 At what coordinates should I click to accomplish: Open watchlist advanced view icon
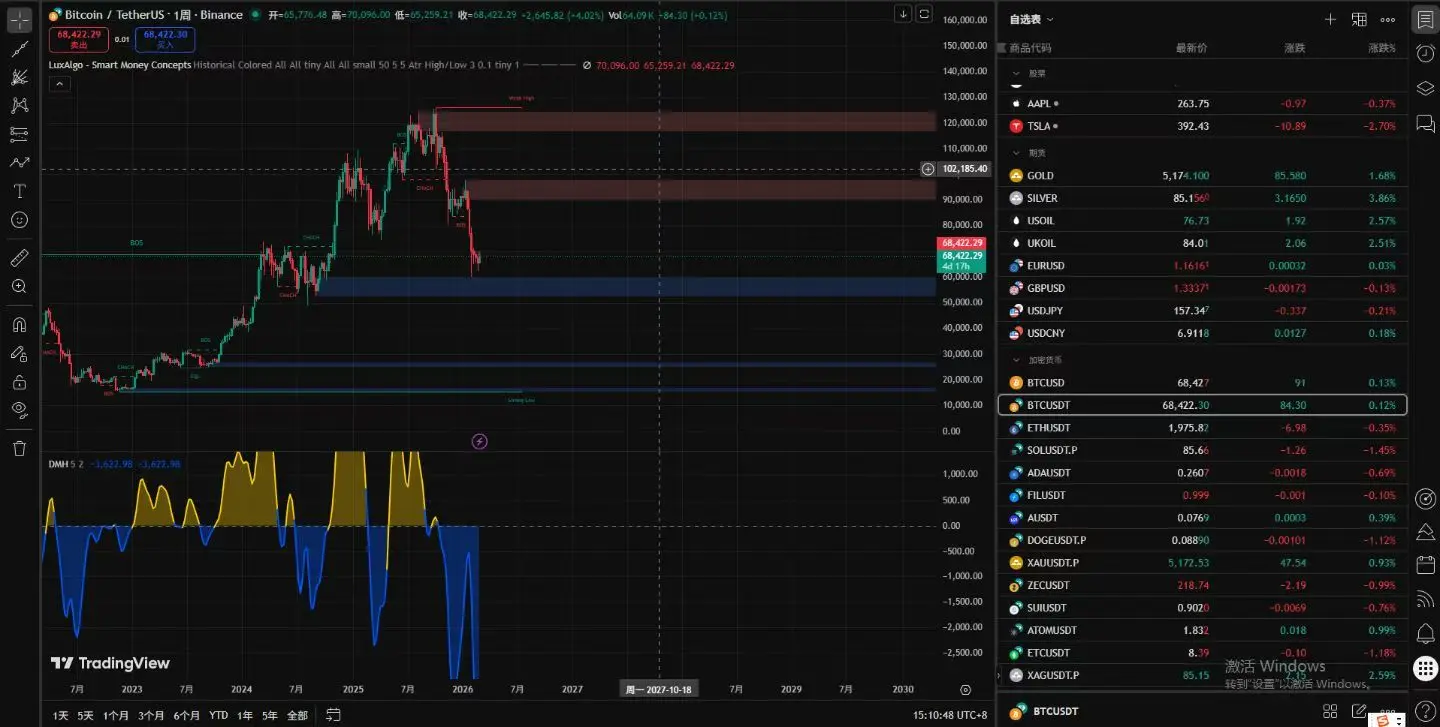tap(1359, 19)
